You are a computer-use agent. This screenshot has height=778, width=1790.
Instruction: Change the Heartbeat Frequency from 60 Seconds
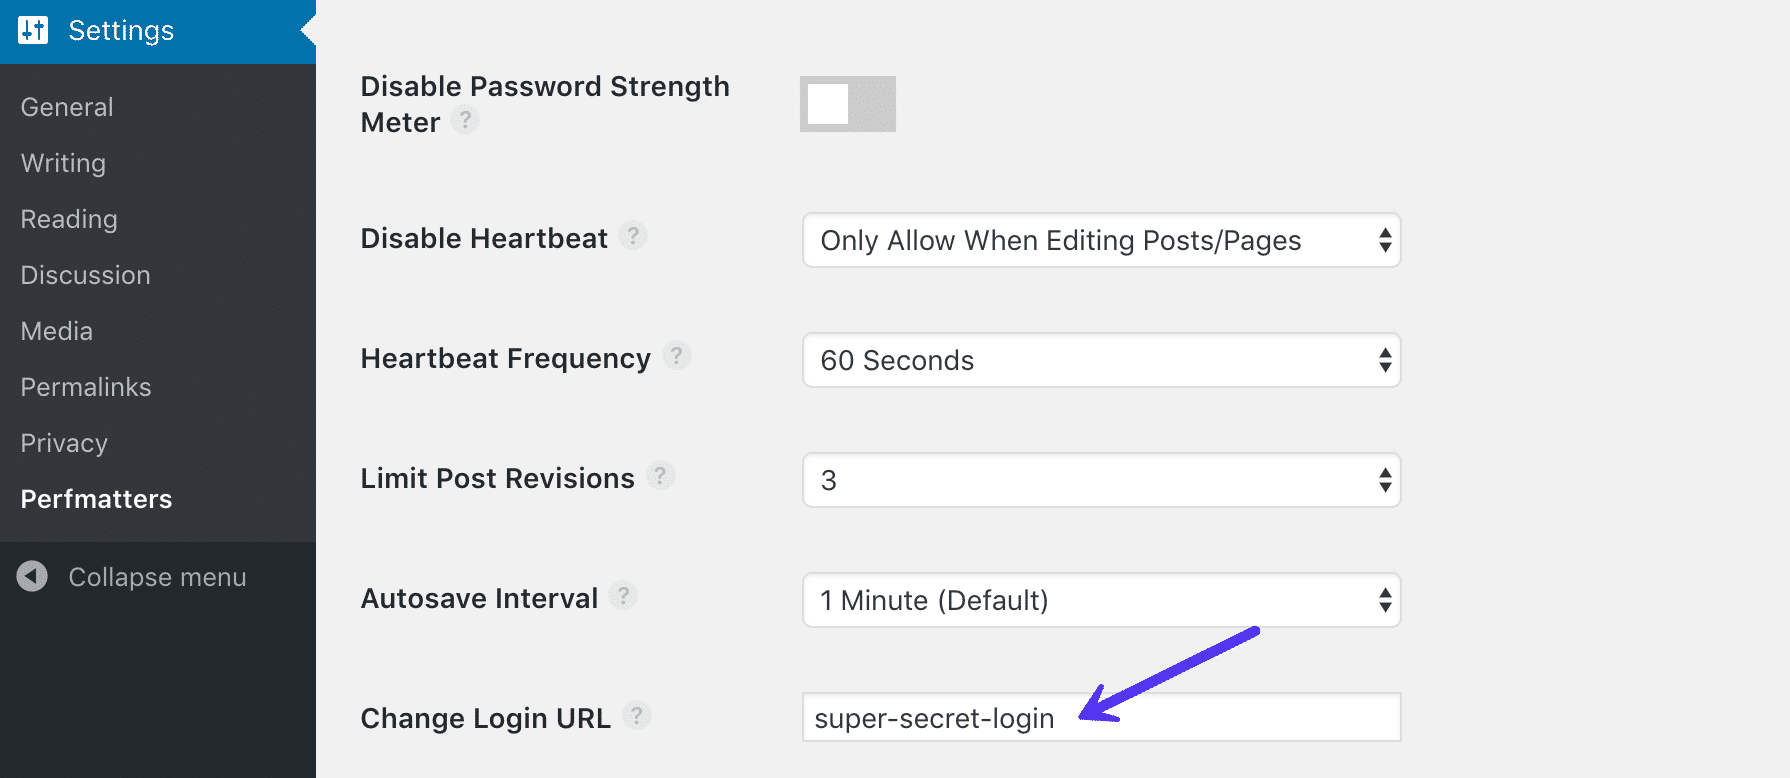point(1100,360)
